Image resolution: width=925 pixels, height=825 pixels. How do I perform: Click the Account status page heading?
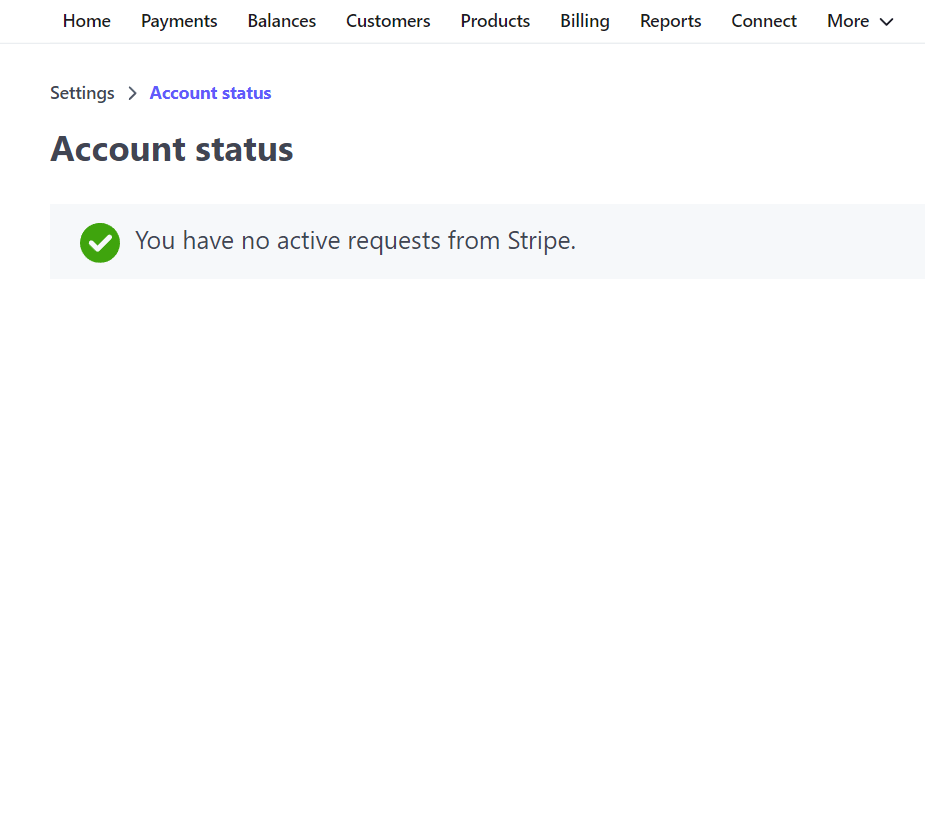(171, 148)
